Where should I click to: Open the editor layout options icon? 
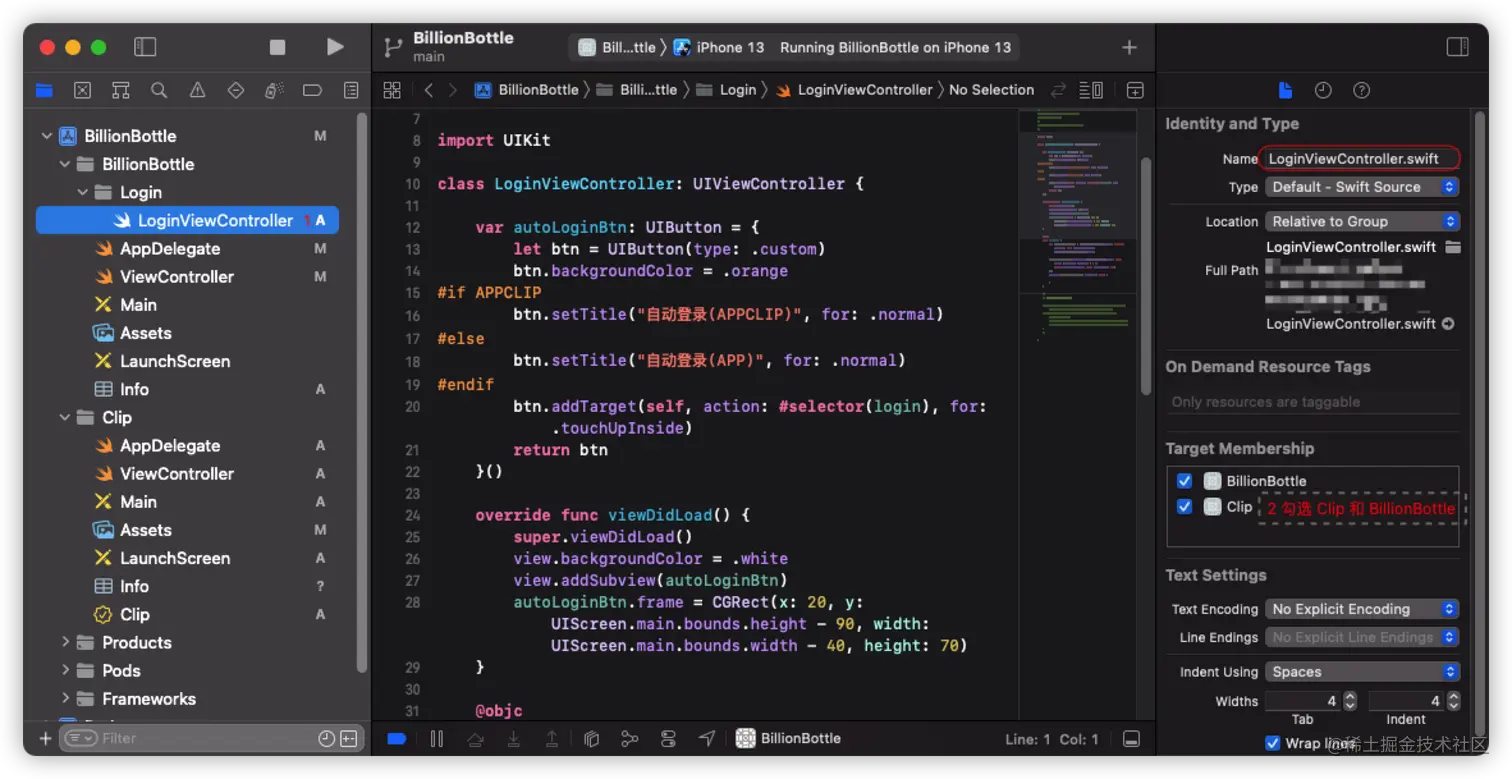click(x=1092, y=90)
